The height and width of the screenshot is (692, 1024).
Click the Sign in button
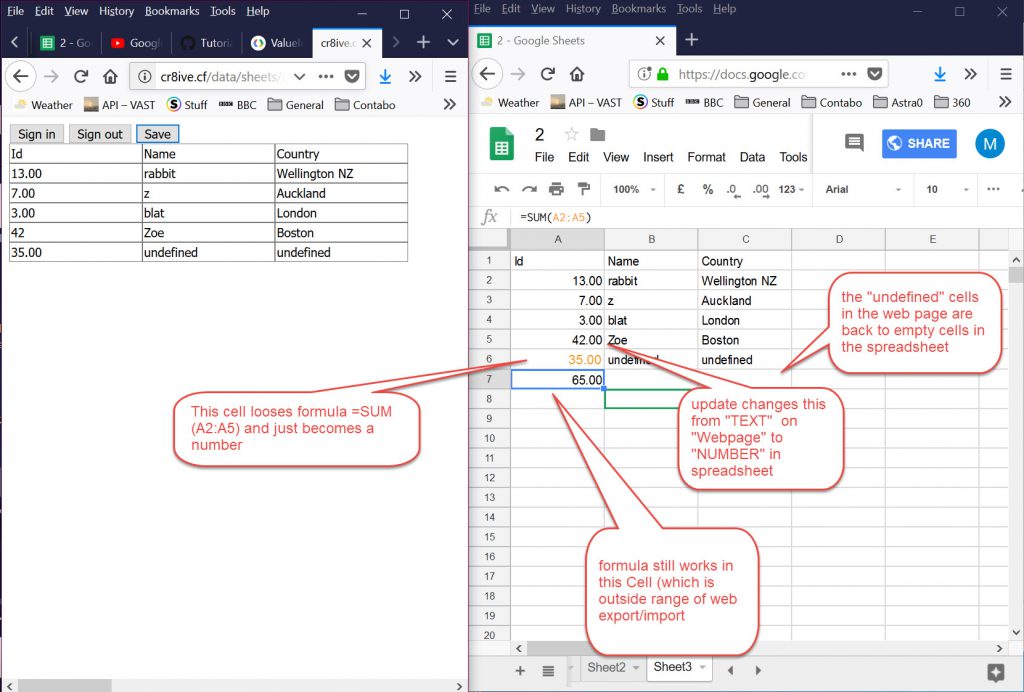37,134
